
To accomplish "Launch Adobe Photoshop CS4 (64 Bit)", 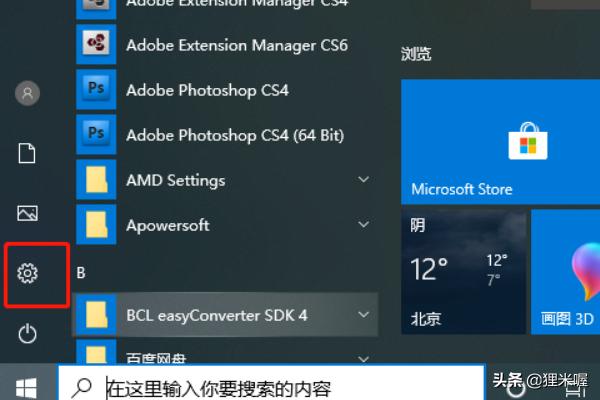I will (234, 135).
